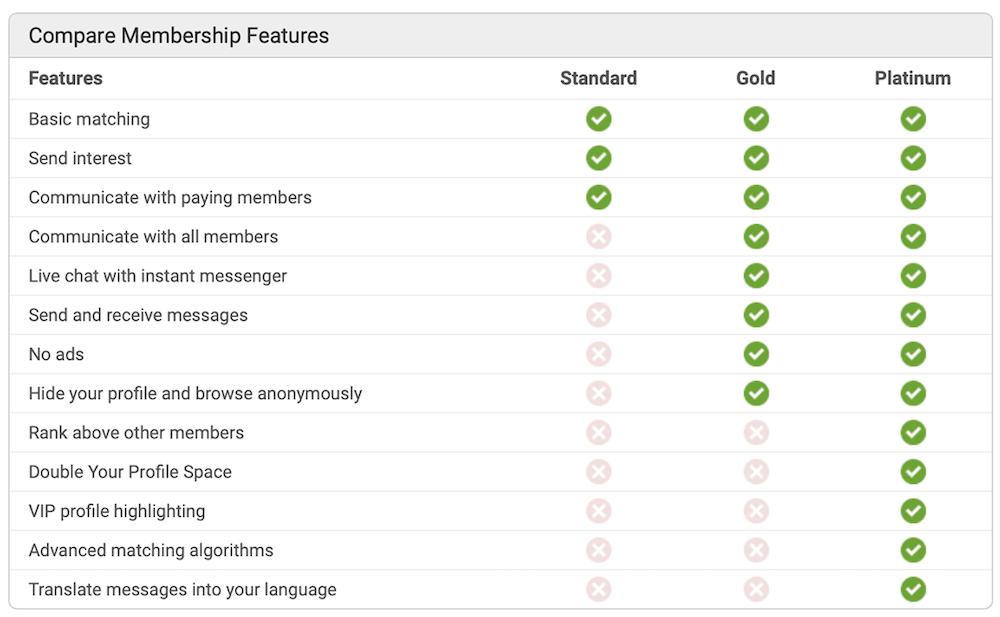Click Standard red X for VIP profile highlighting
The image size is (1000, 617).
pos(598,511)
